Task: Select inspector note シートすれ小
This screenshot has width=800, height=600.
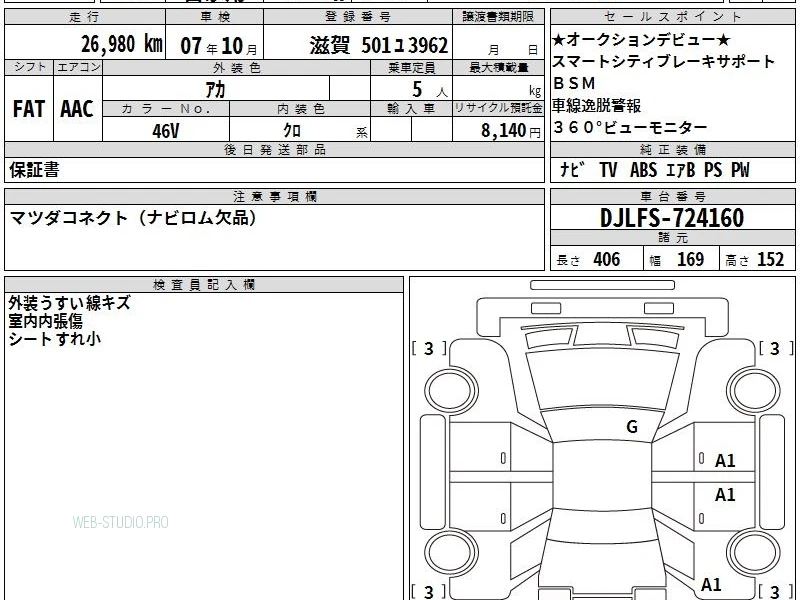Action: click(55, 339)
